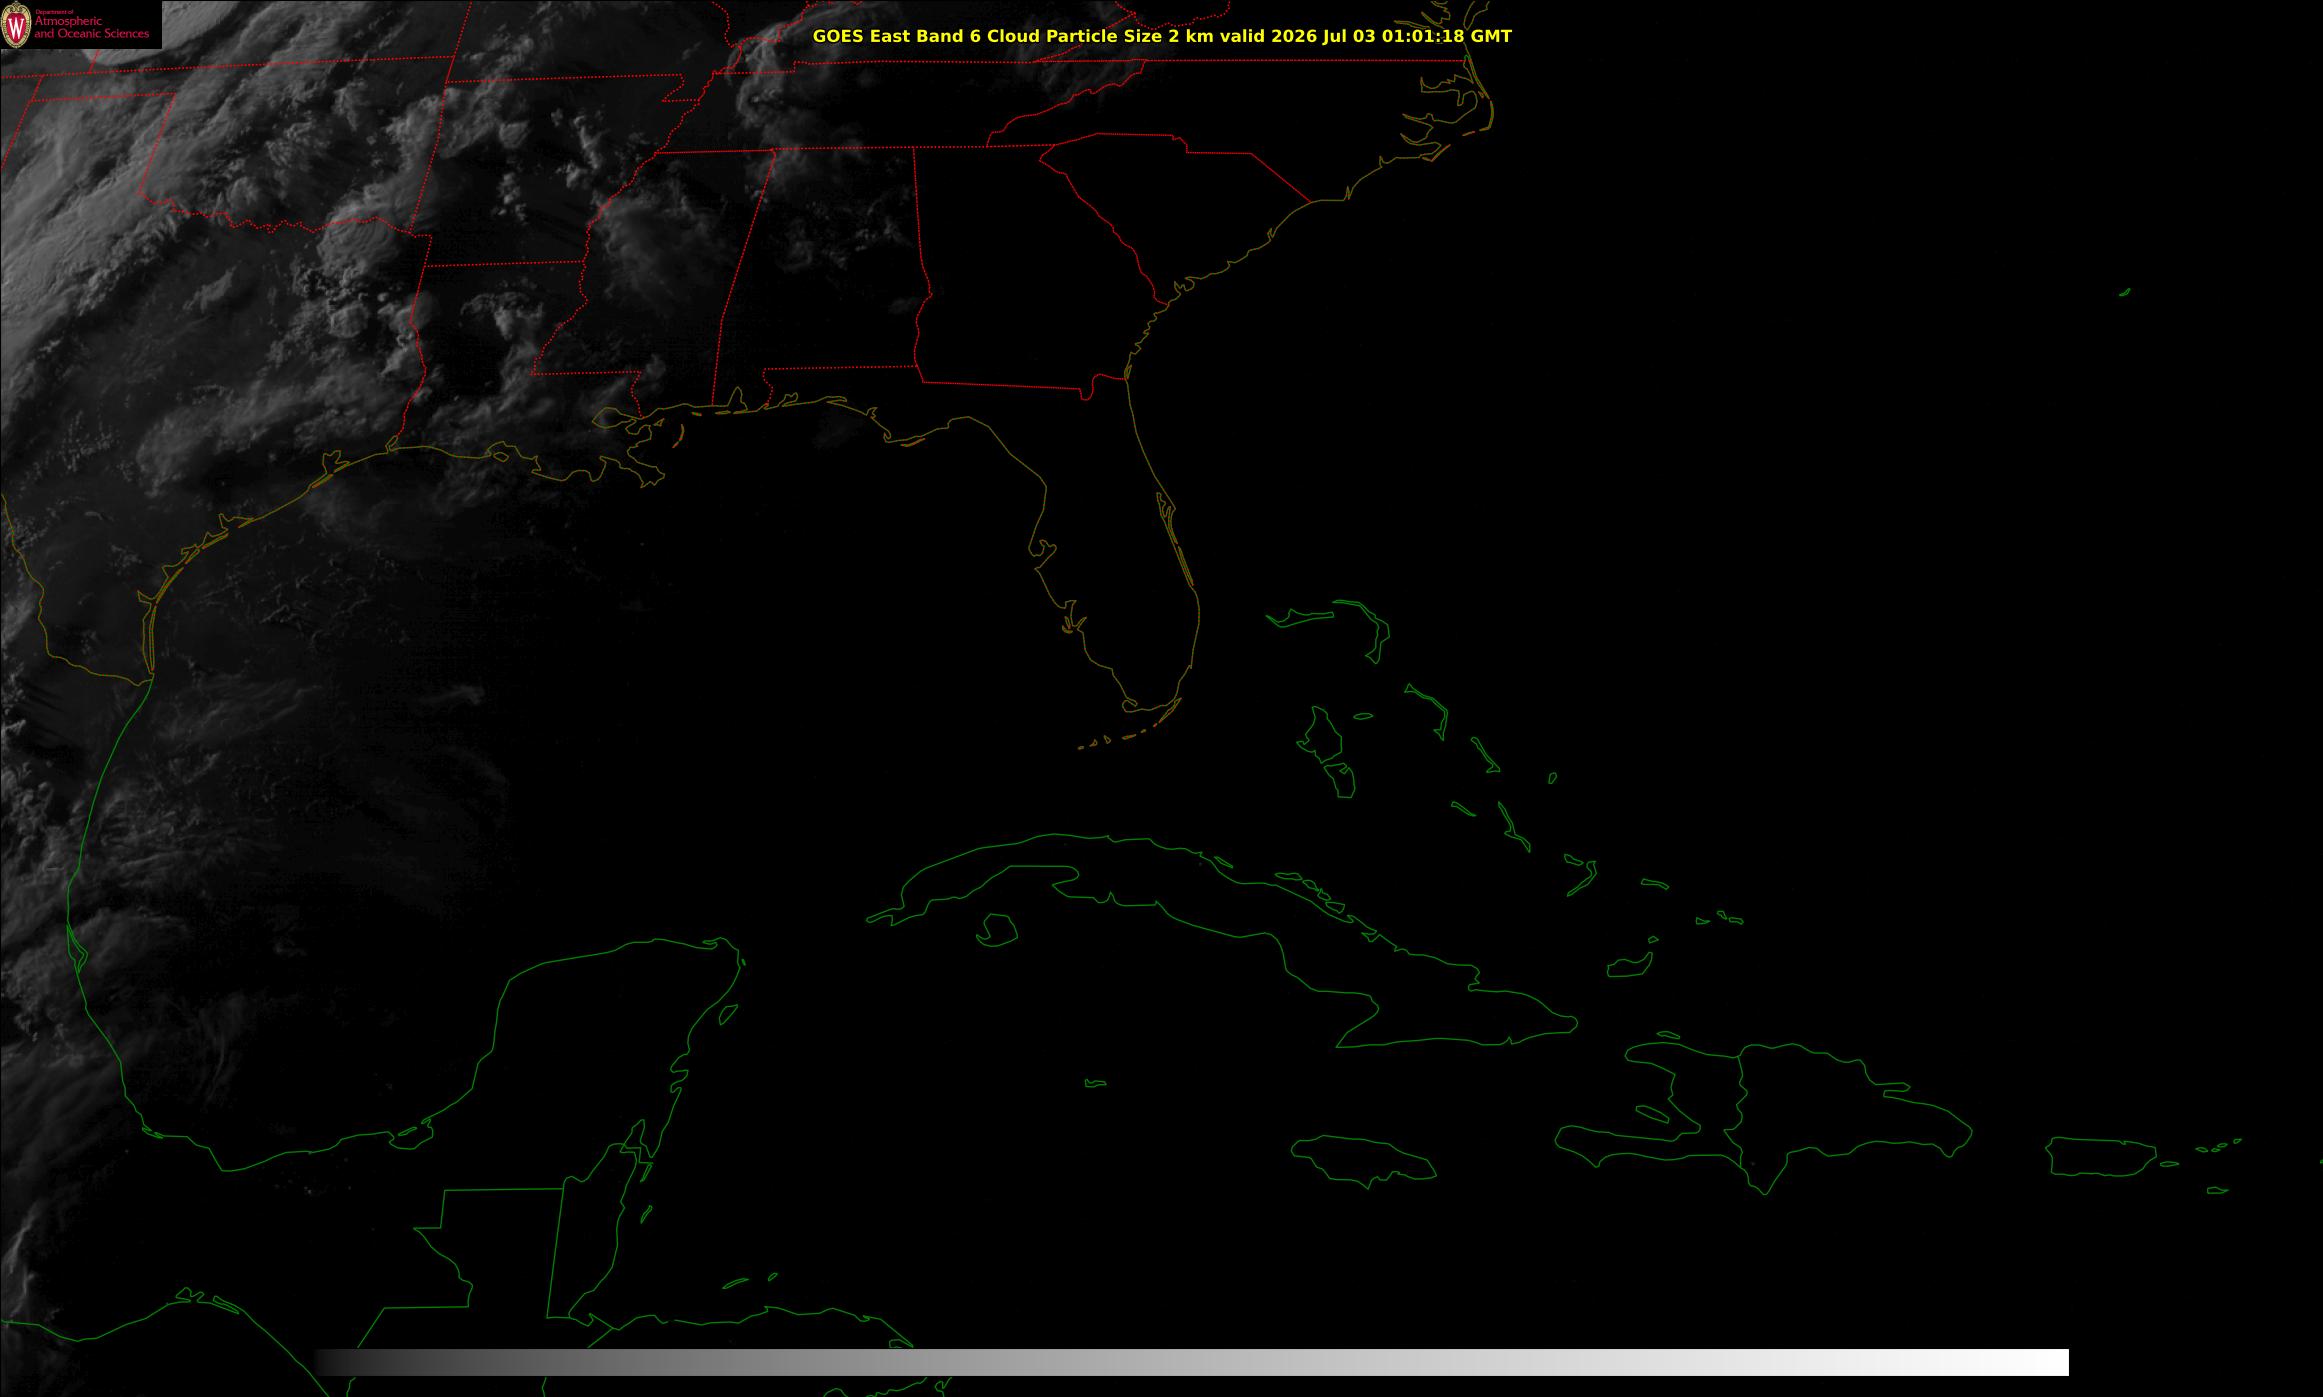The image size is (2323, 1397).
Task: Click inside the Florida peninsula outline
Action: click(x=1130, y=570)
